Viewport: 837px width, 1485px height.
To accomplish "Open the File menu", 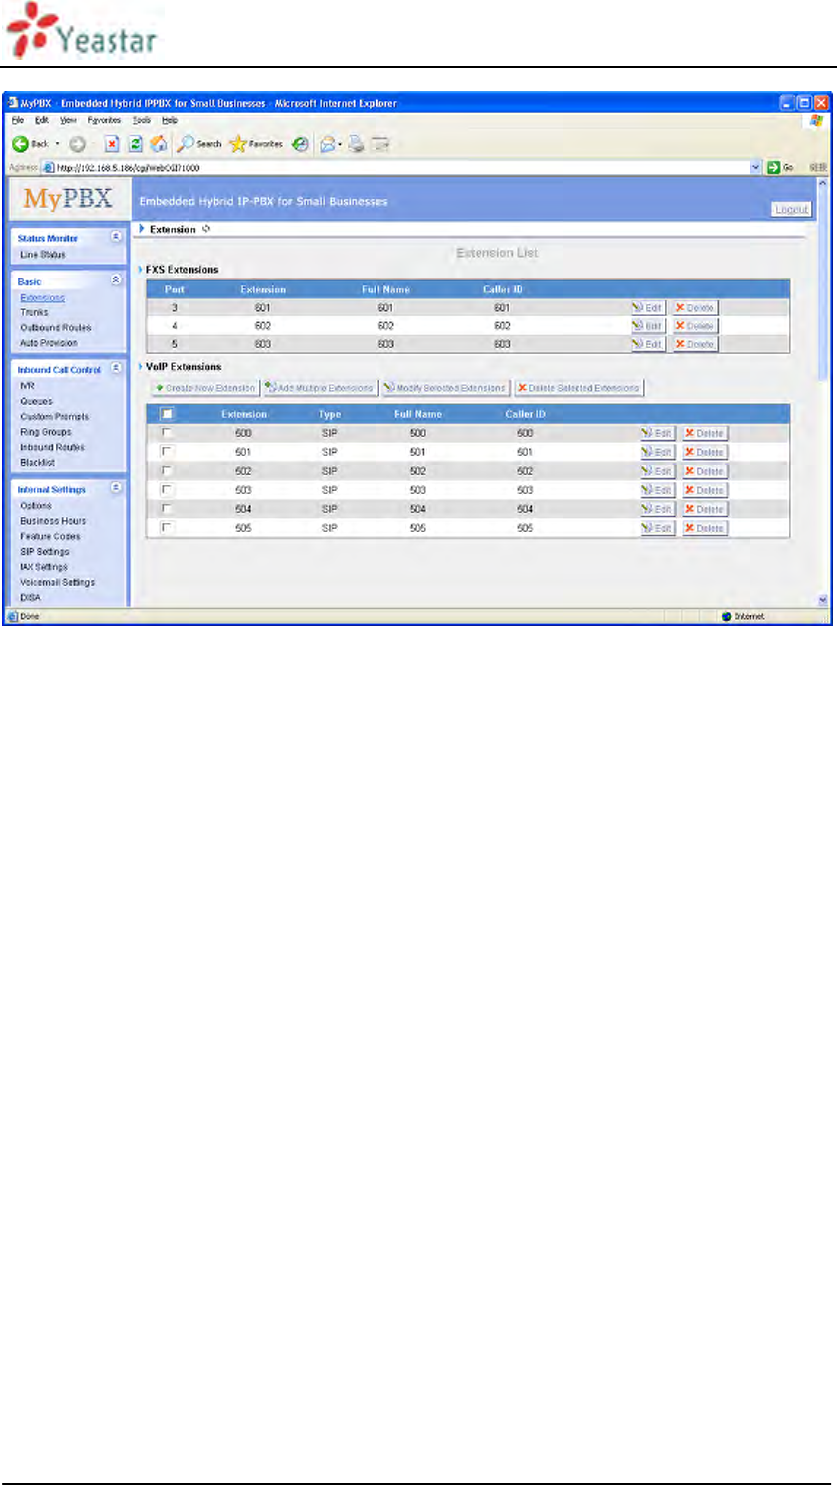I will point(16,120).
